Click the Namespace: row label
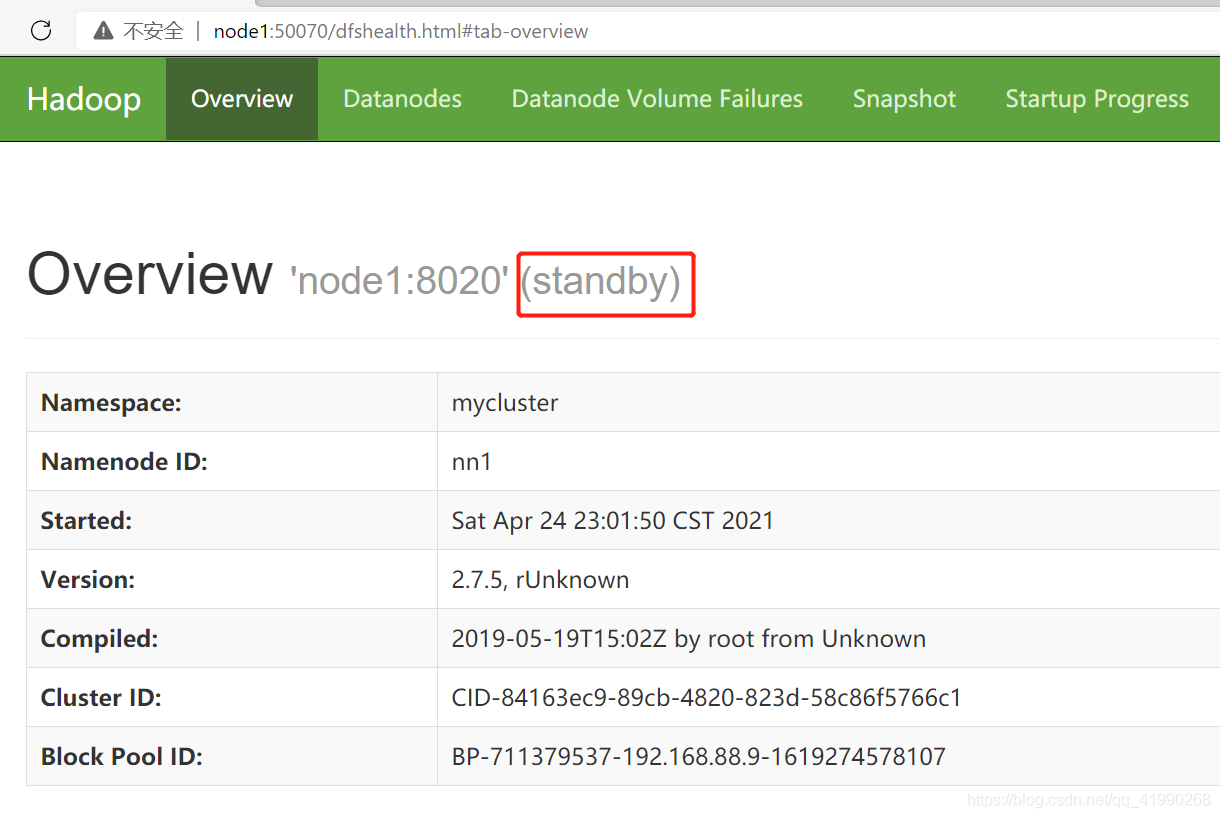The height and width of the screenshot is (818, 1220). pos(111,403)
